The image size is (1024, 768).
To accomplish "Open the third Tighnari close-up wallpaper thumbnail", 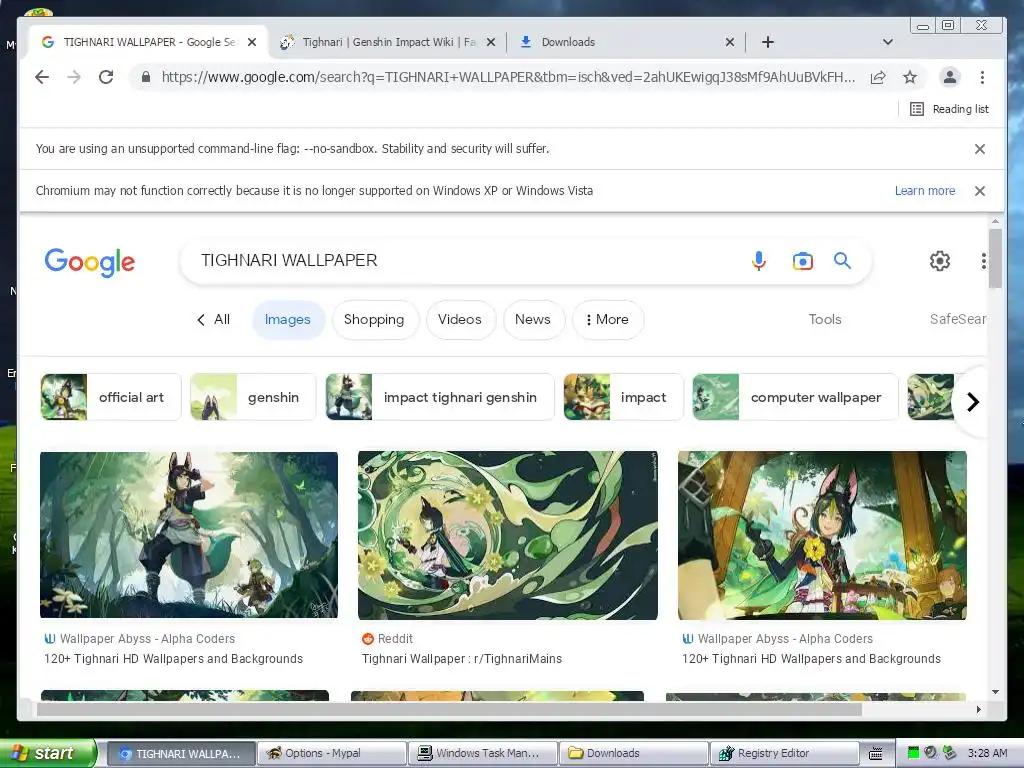I will pos(822,536).
